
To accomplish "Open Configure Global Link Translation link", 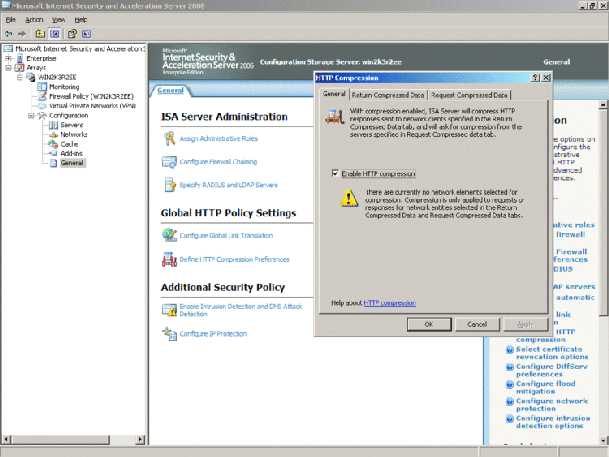I will coord(226,235).
